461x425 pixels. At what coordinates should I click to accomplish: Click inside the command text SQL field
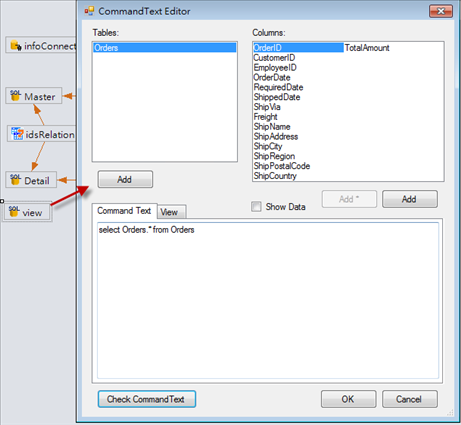click(268, 300)
